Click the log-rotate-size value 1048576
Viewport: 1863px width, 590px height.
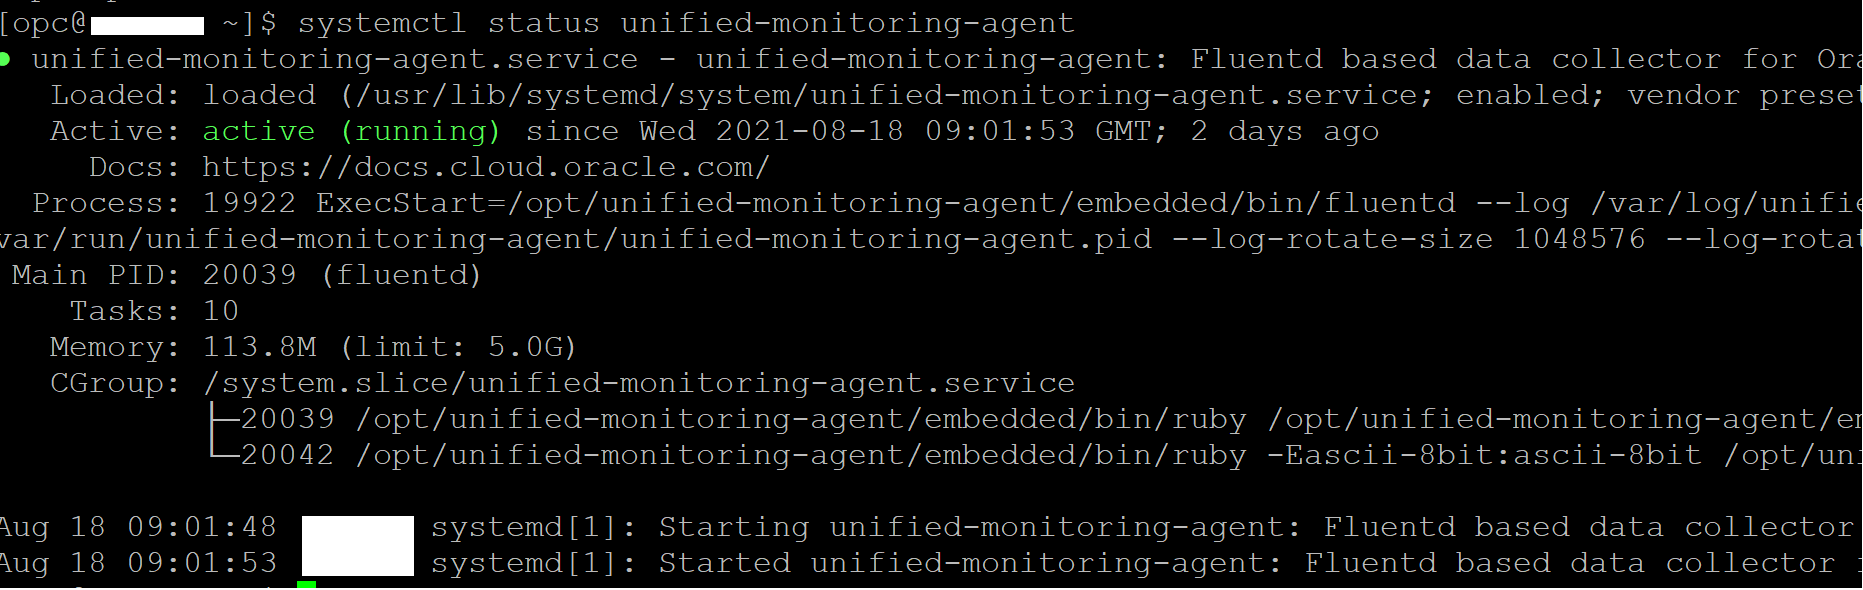coord(1579,239)
